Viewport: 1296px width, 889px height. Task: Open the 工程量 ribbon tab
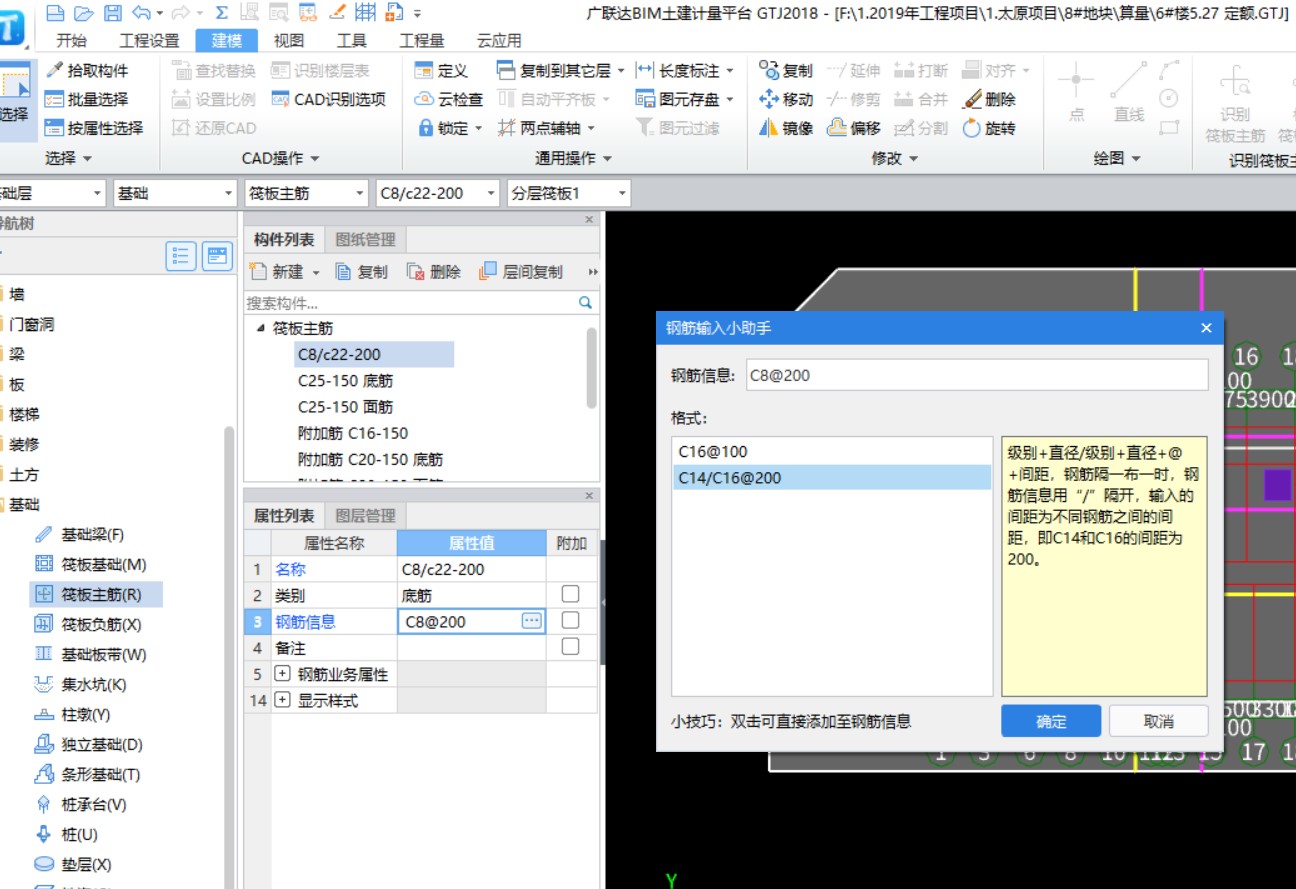coord(421,41)
